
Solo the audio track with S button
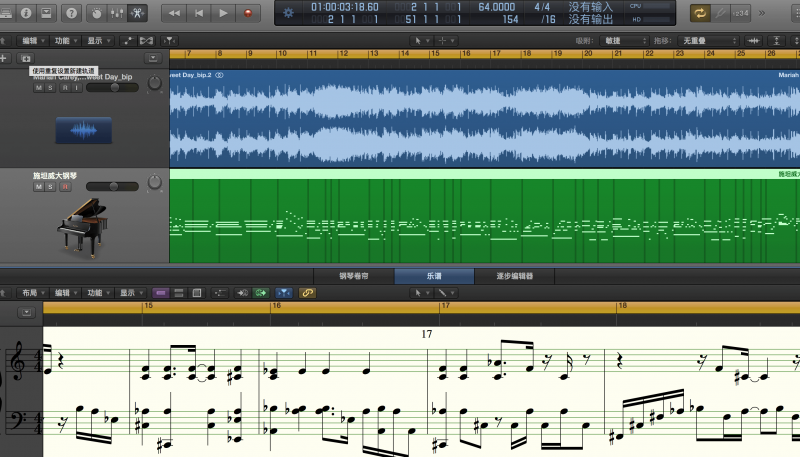[x=52, y=88]
